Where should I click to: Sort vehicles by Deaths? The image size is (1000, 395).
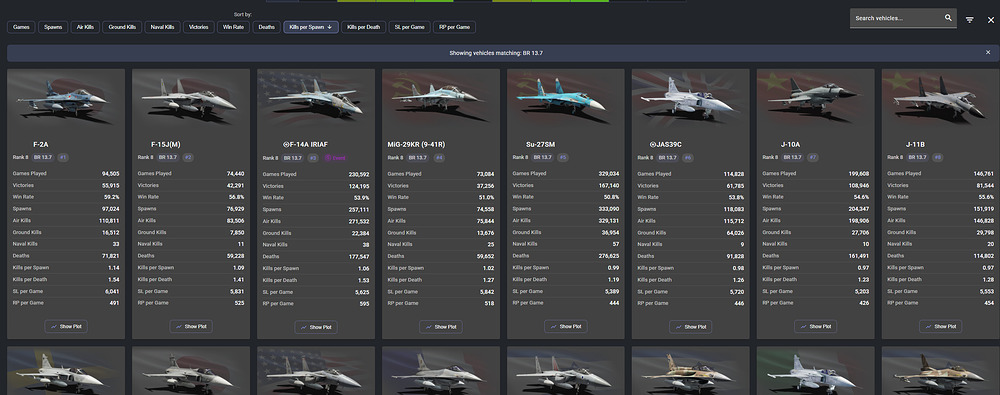267,27
